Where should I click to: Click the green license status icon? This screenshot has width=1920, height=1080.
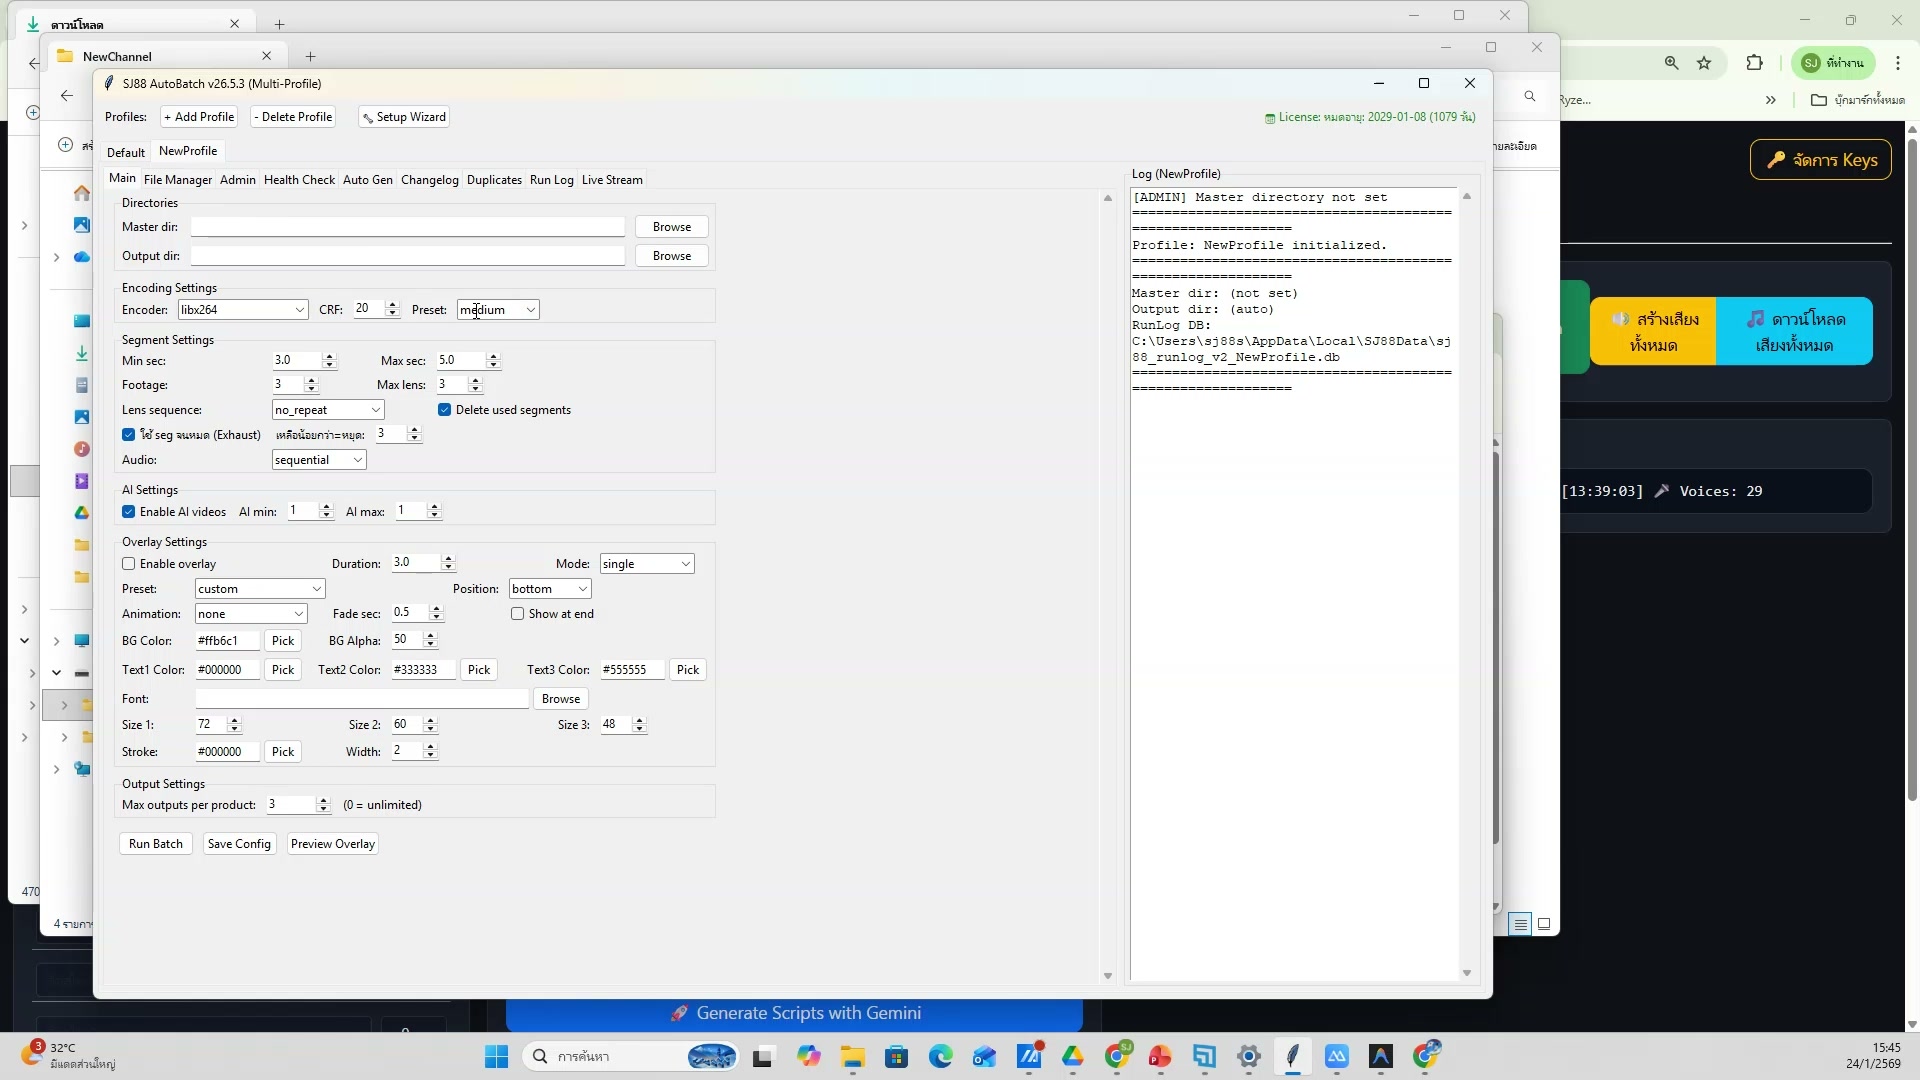[1270, 118]
